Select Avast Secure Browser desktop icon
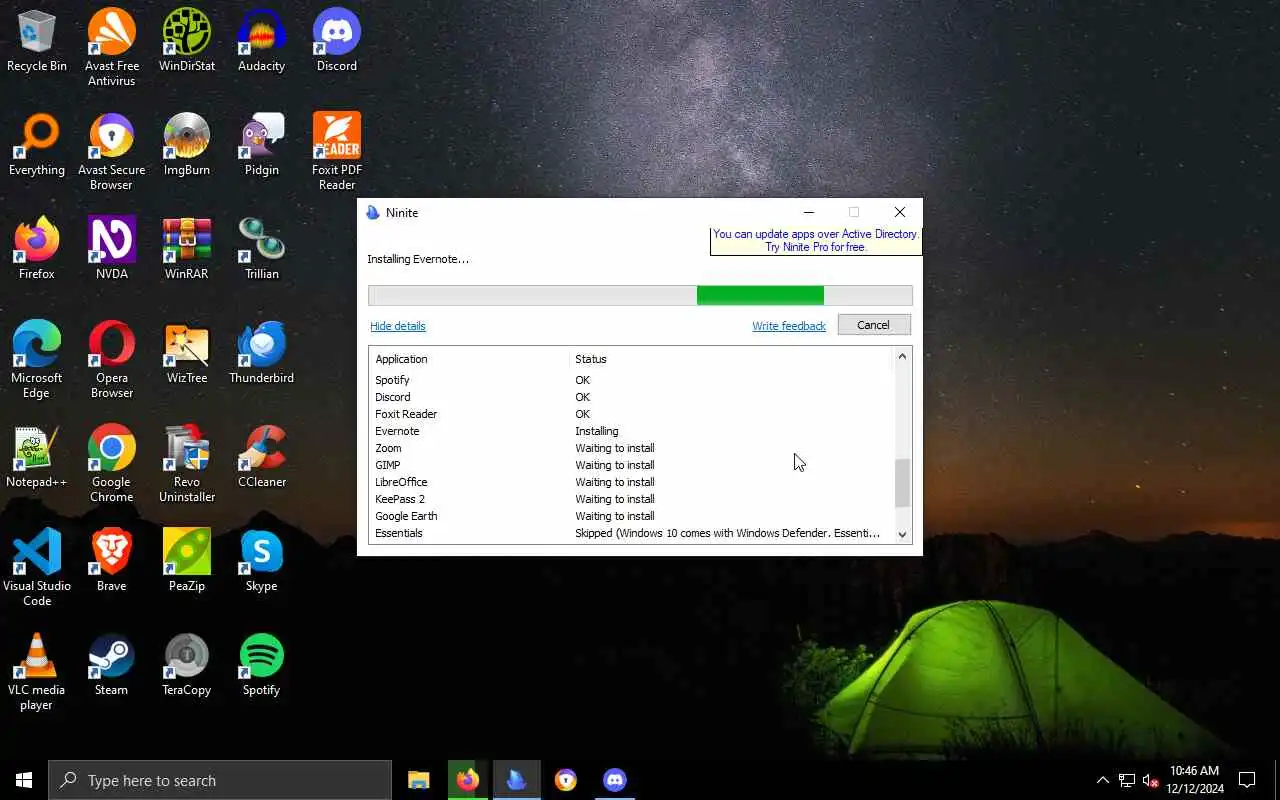 pos(111,152)
